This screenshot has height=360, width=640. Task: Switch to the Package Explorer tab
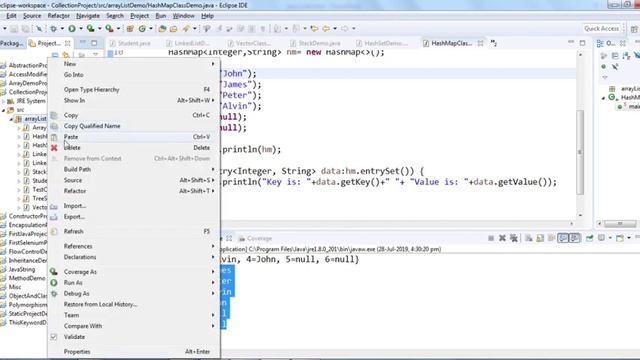(11, 43)
